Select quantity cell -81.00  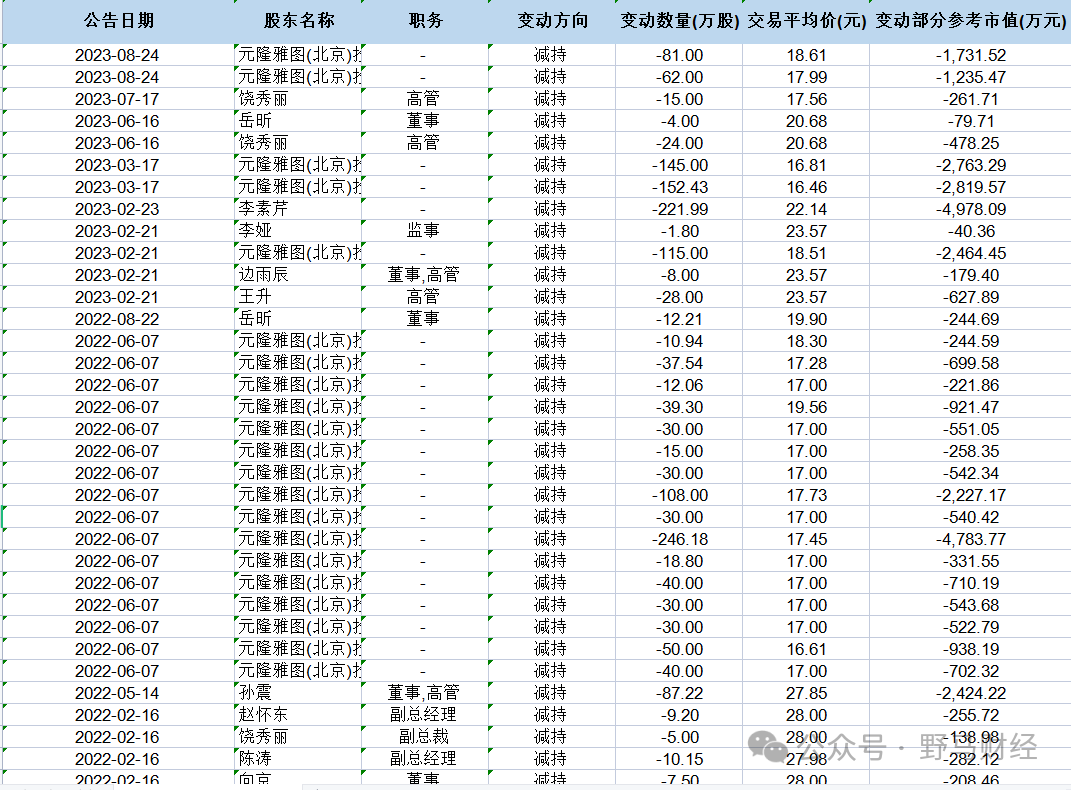tap(680, 55)
